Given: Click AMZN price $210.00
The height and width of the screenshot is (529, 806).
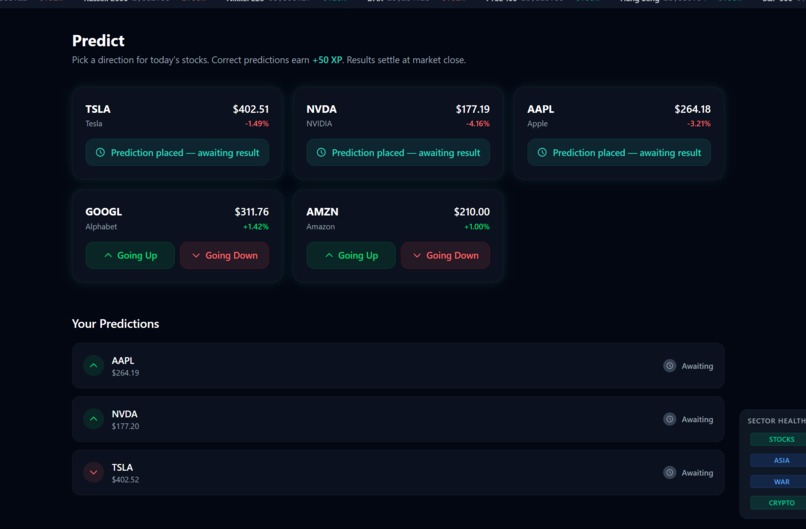Looking at the screenshot, I should point(471,212).
